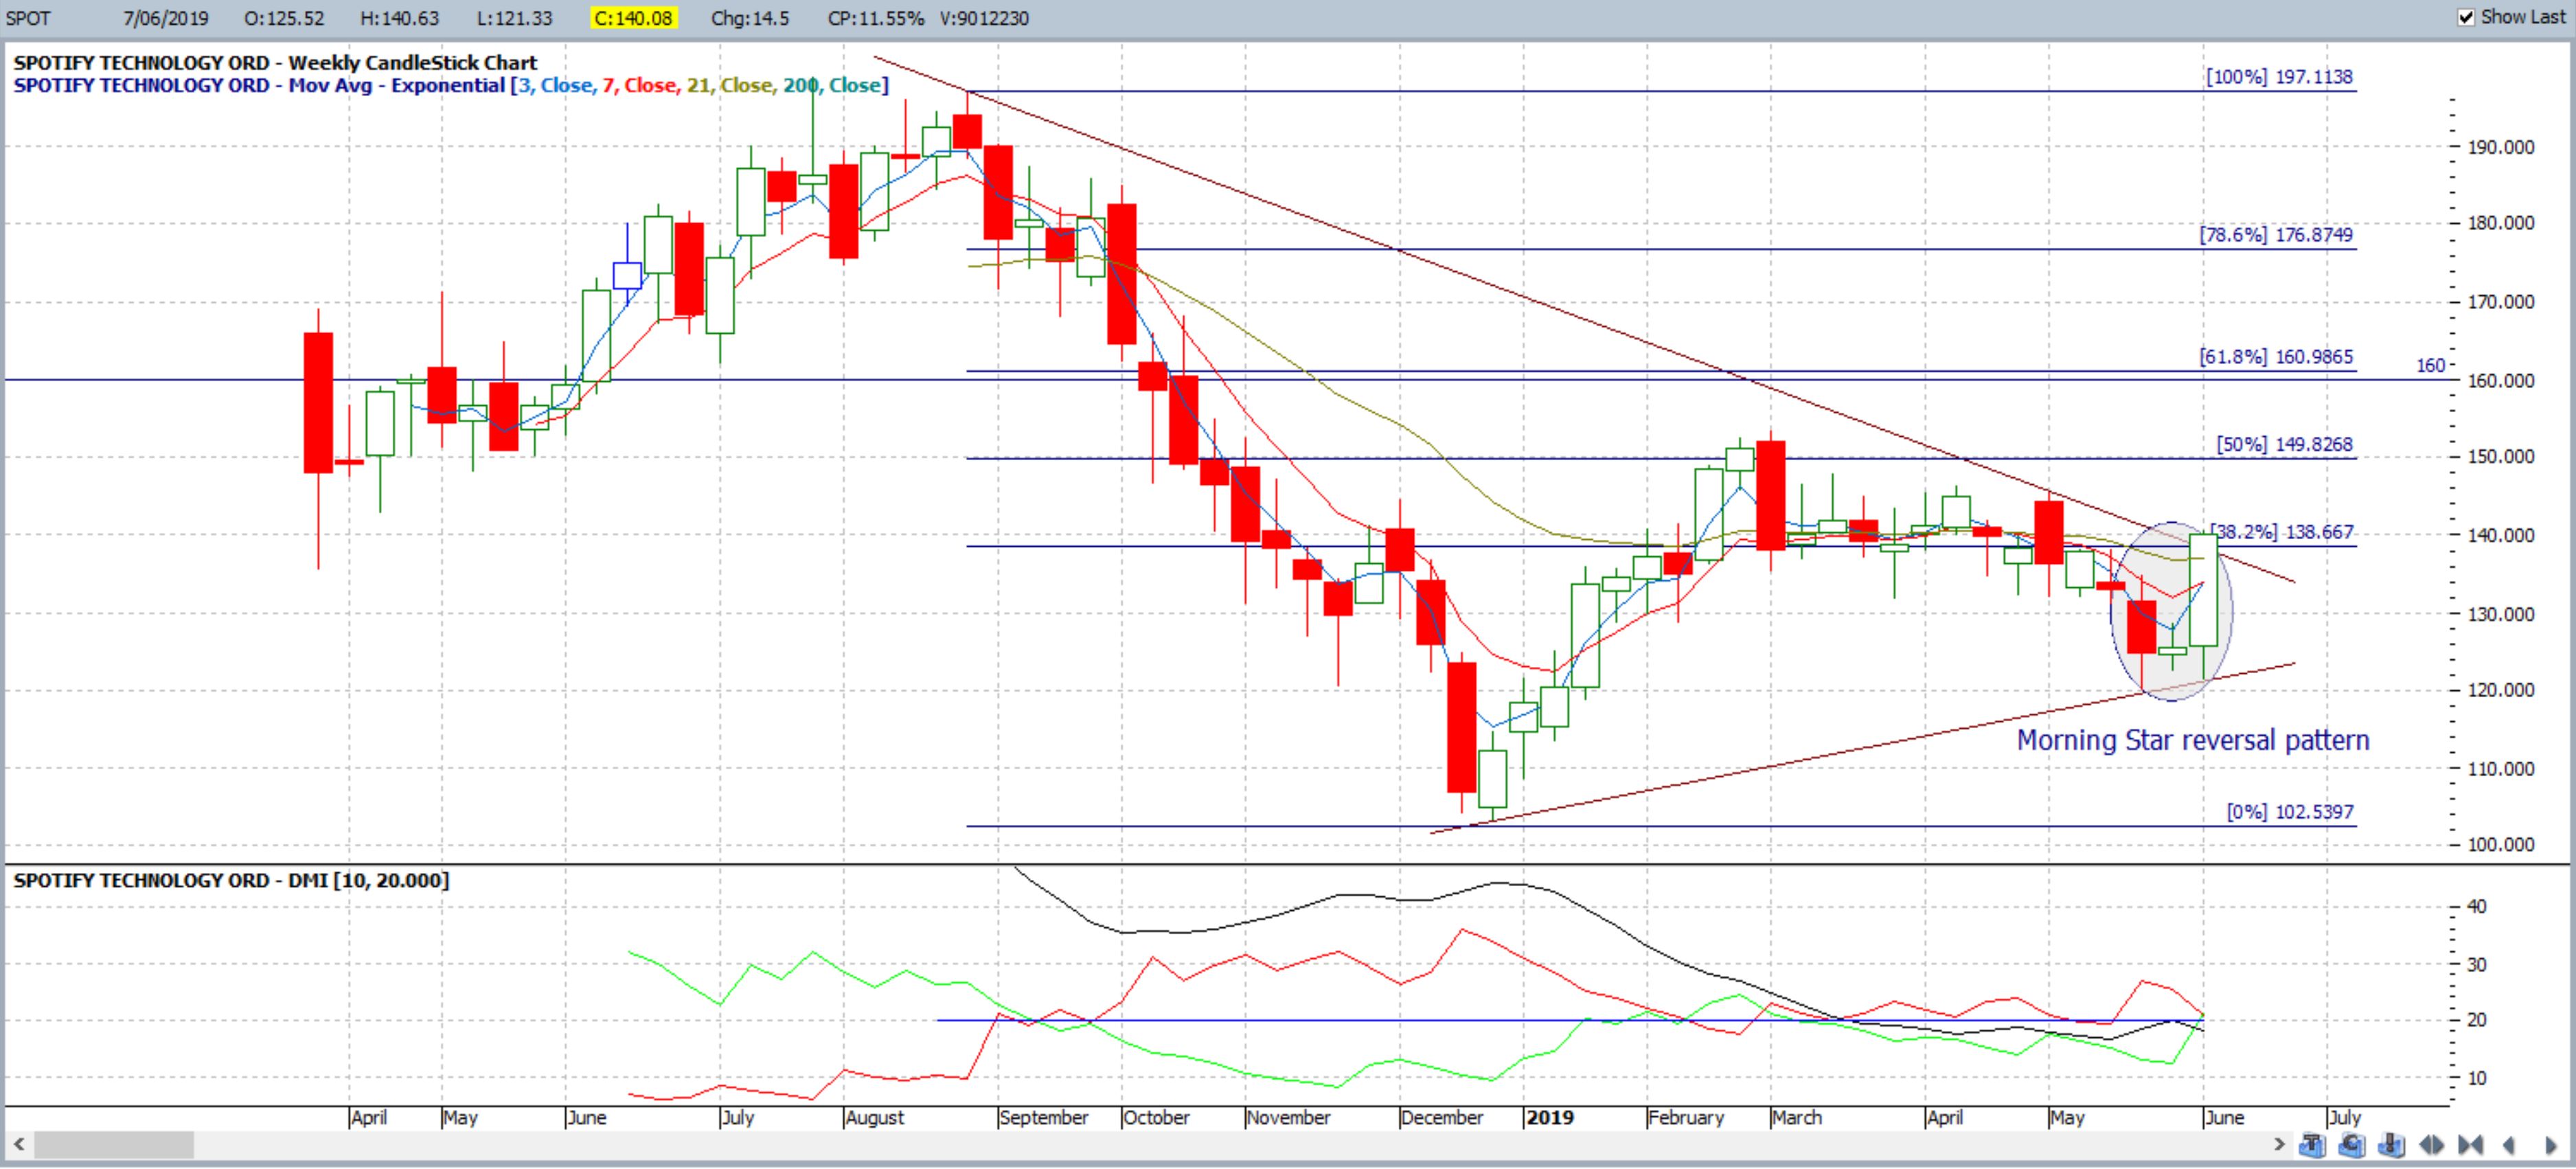Click the Mov Avg - Exponential legend label
Screen dimensions: 2576x1169
click(397, 85)
